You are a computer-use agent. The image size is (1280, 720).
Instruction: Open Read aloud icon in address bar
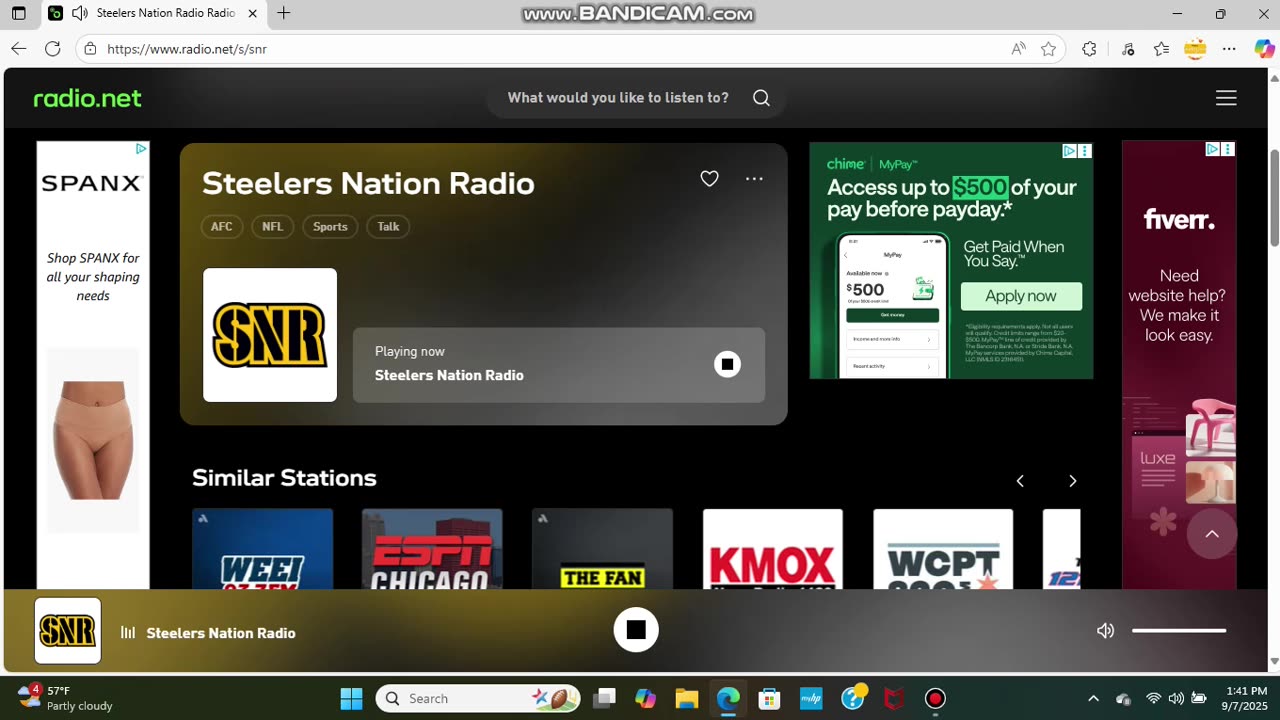tap(1018, 48)
